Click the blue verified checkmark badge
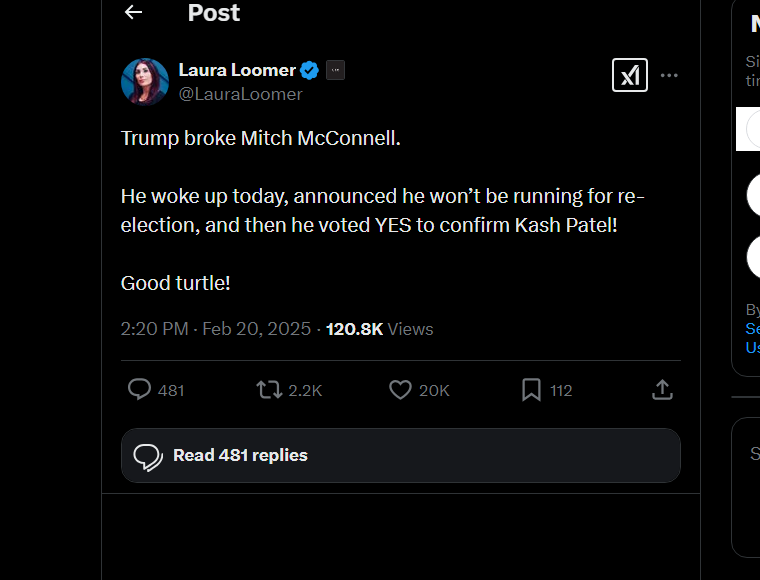Screen dimensions: 760x580 click(x=310, y=70)
